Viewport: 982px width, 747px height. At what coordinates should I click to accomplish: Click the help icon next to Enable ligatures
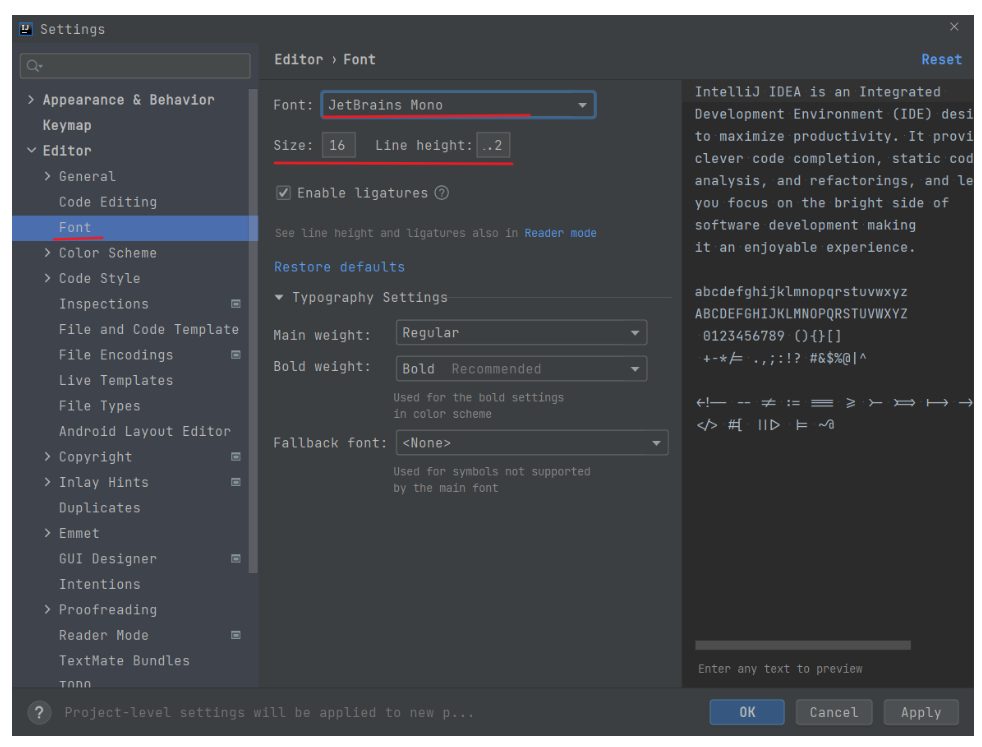point(442,194)
